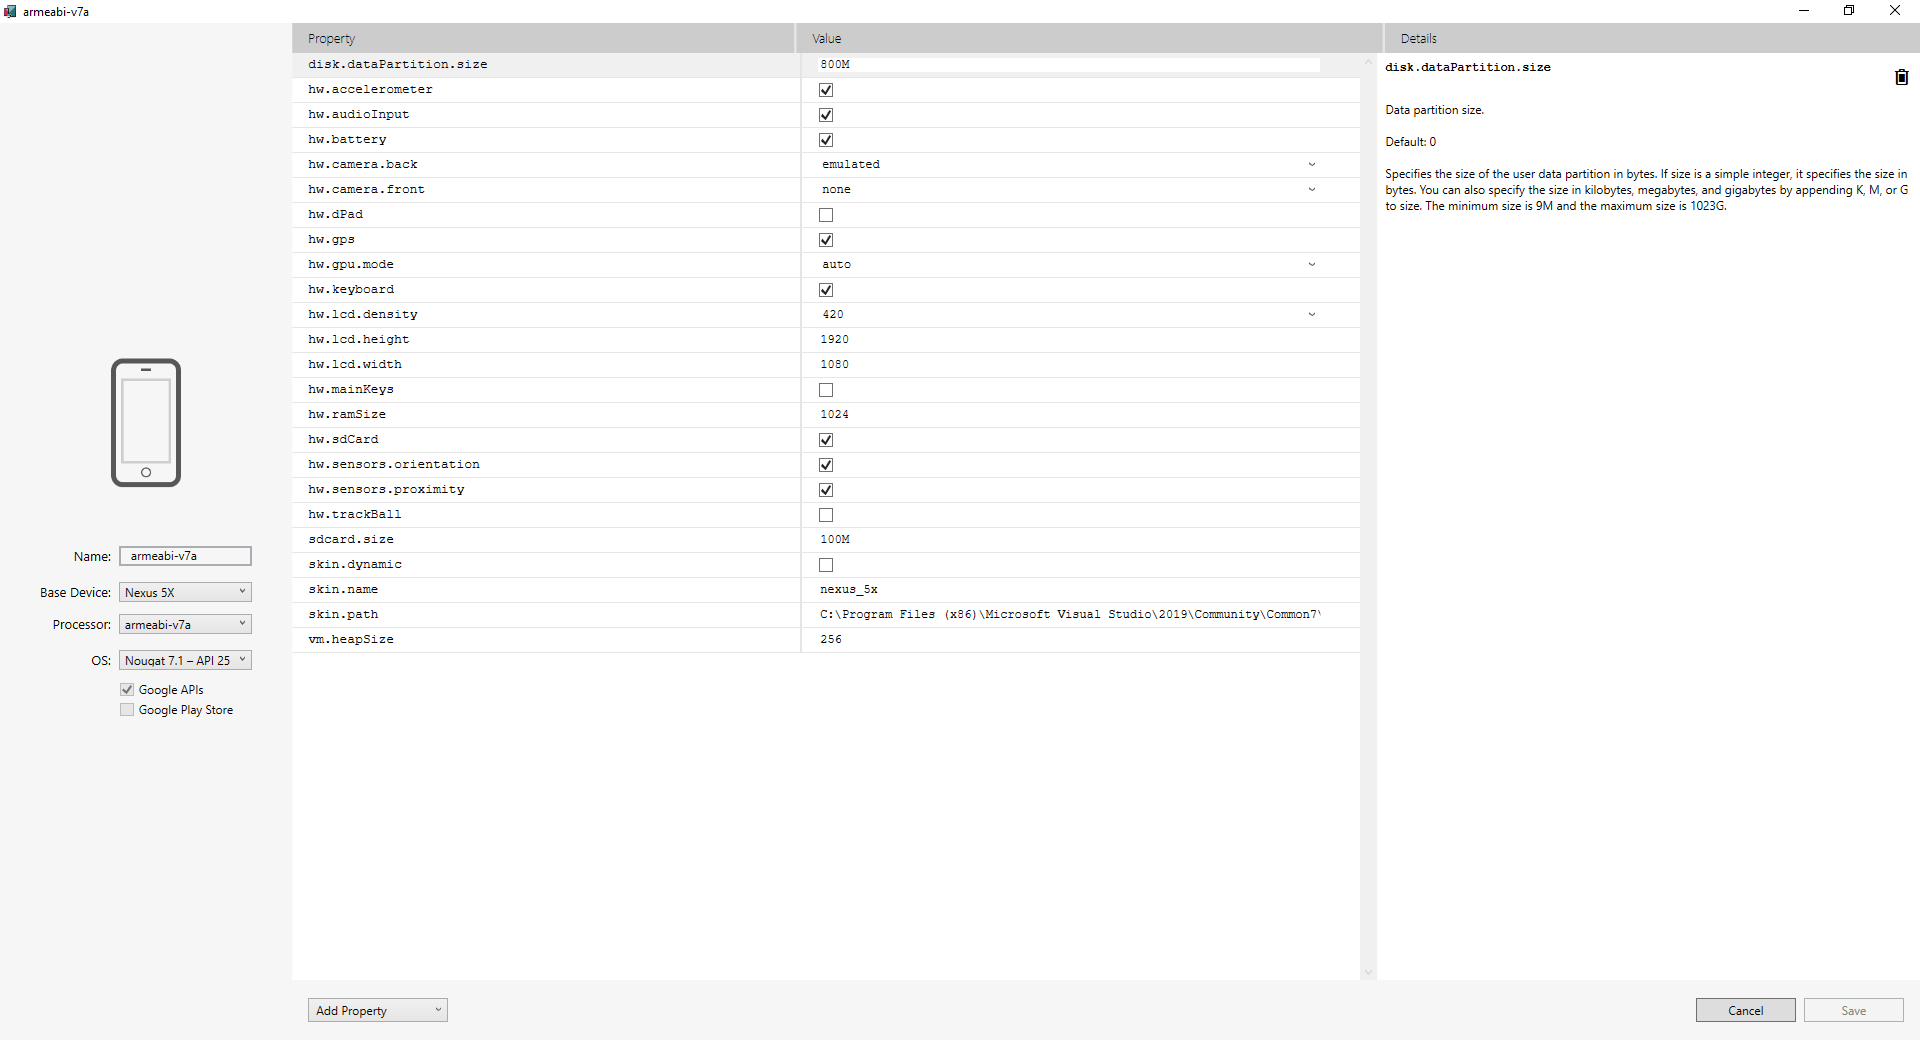1920x1040 pixels.
Task: Expand hw.gpu.mode auto dropdown
Action: (x=1069, y=265)
